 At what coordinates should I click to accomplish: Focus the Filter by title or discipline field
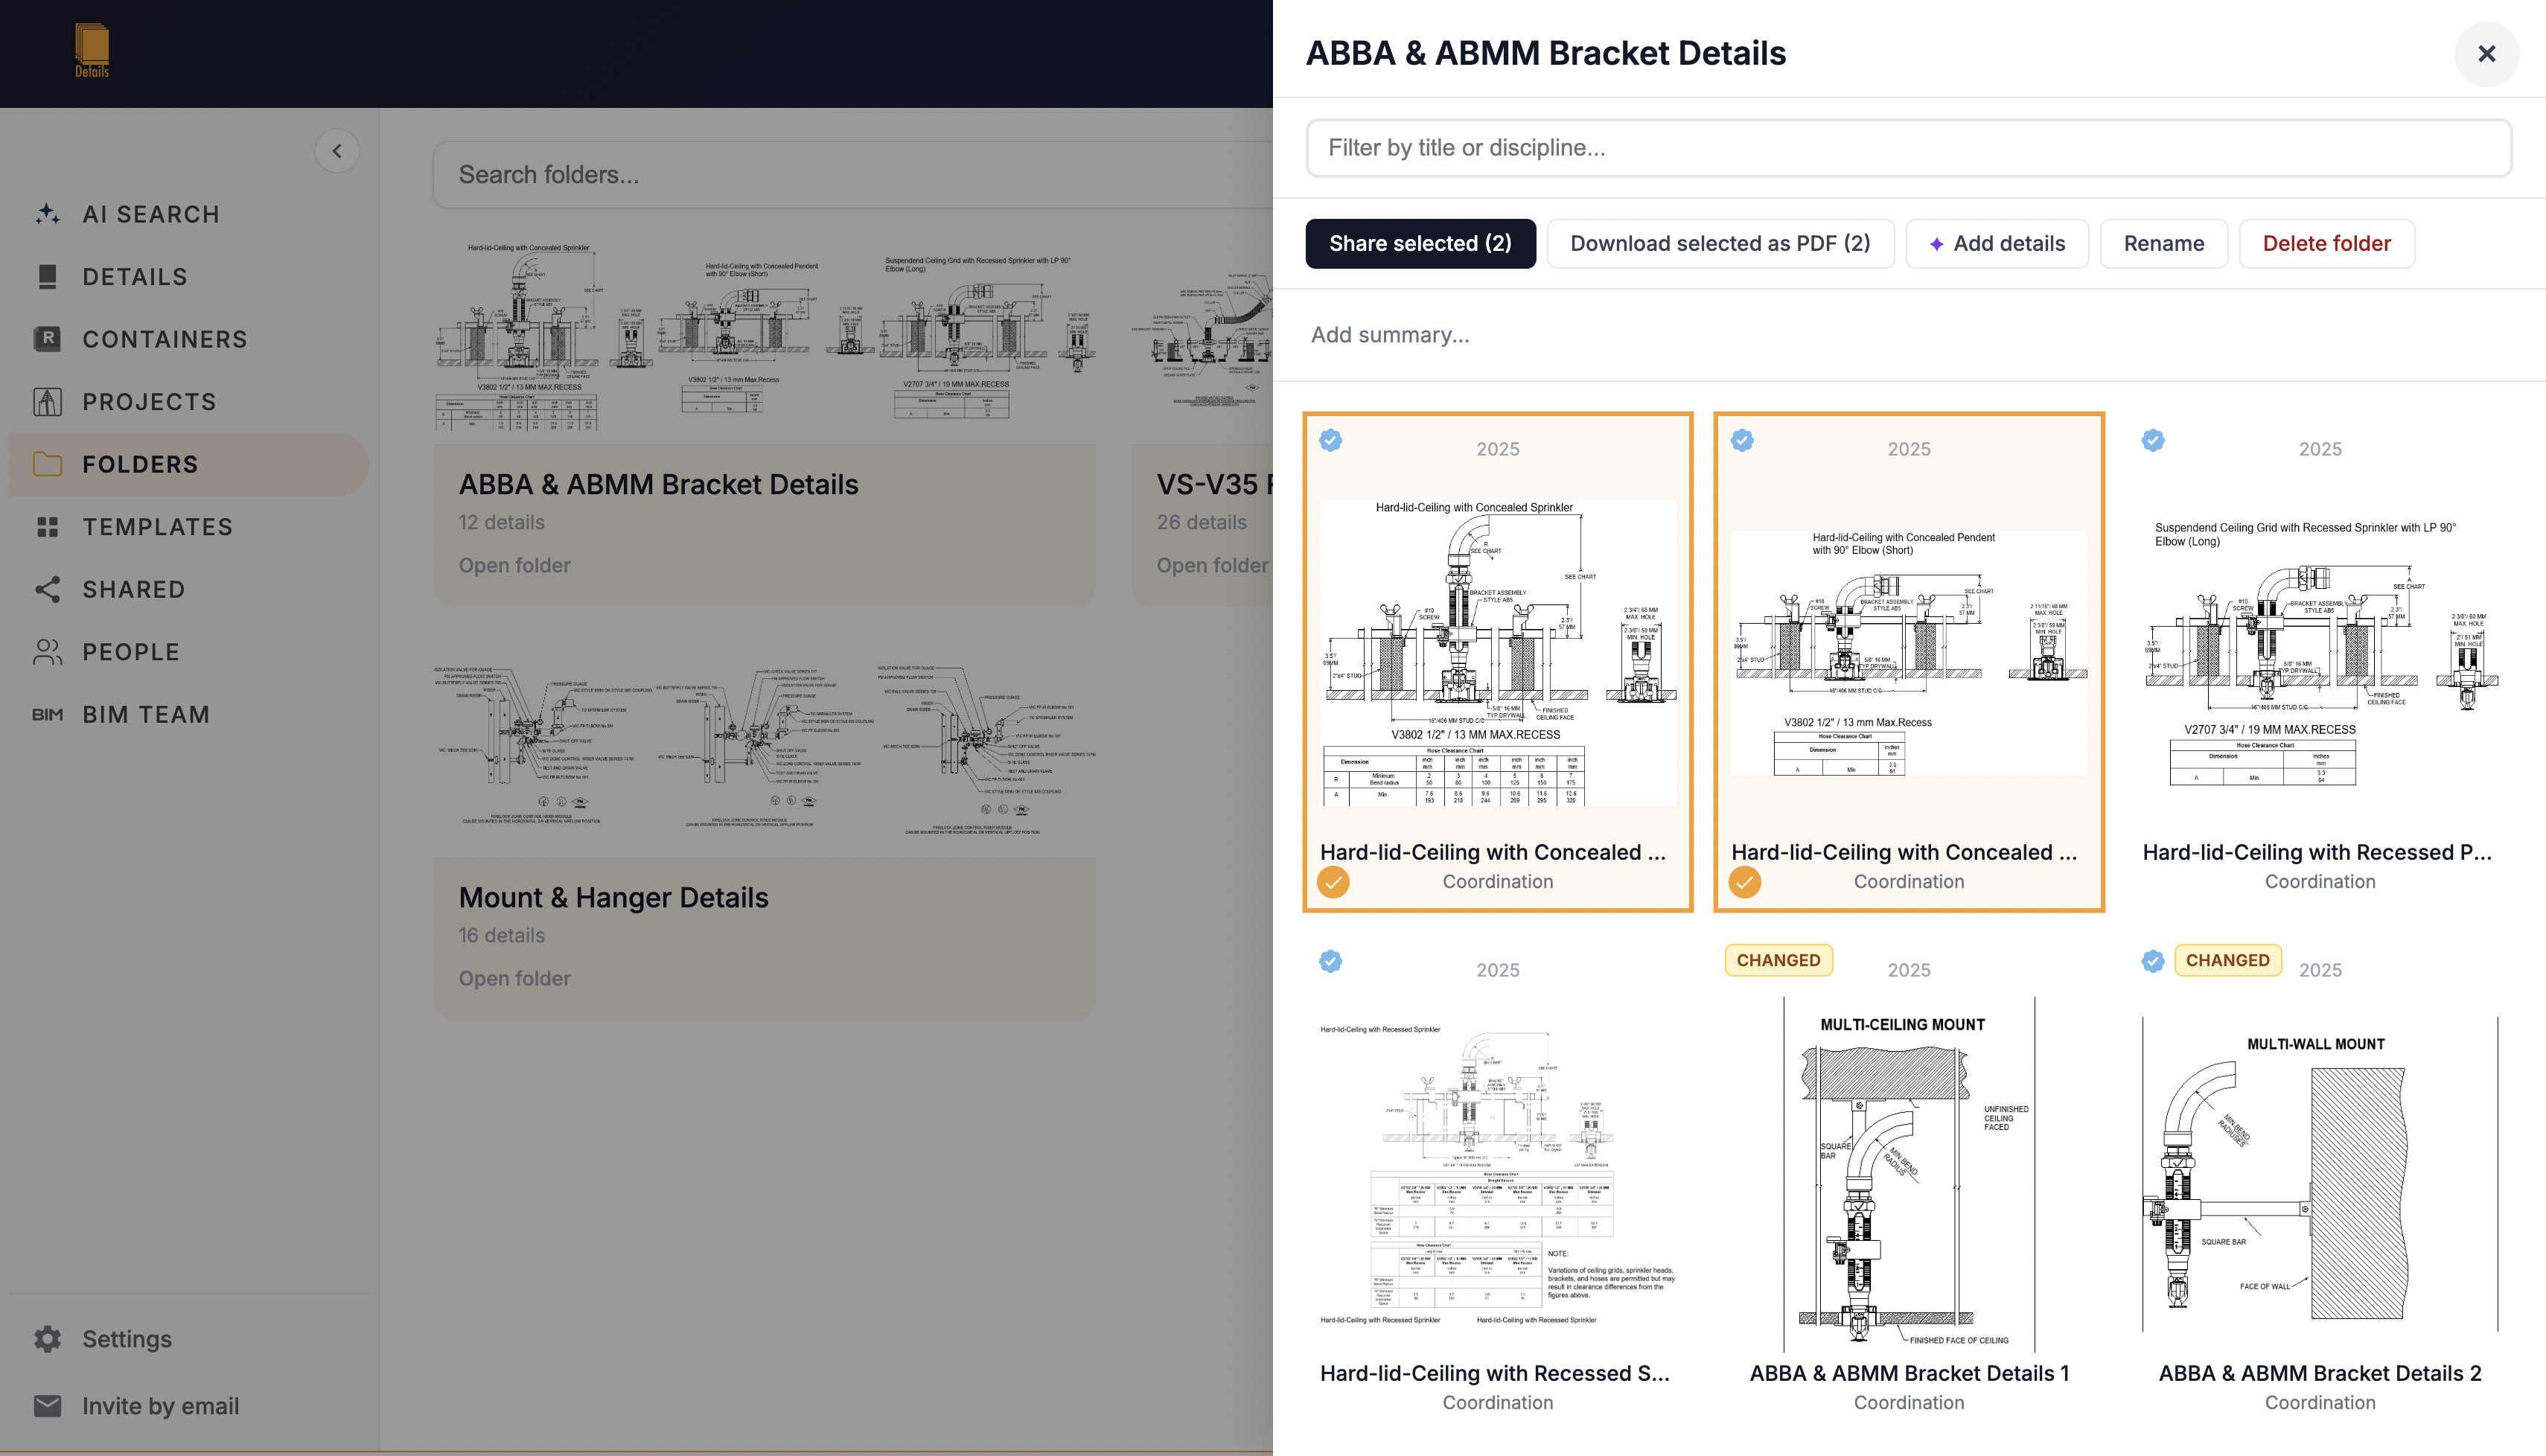point(1909,148)
